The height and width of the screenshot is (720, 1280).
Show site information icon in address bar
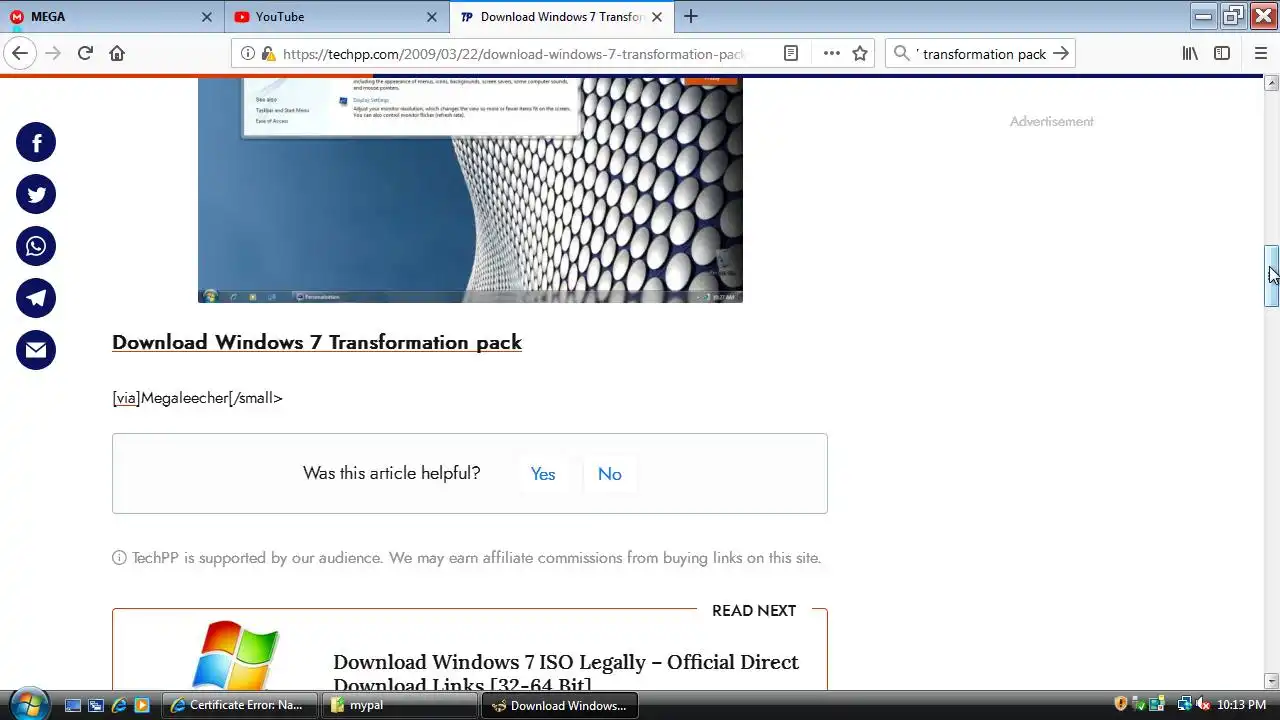point(248,54)
